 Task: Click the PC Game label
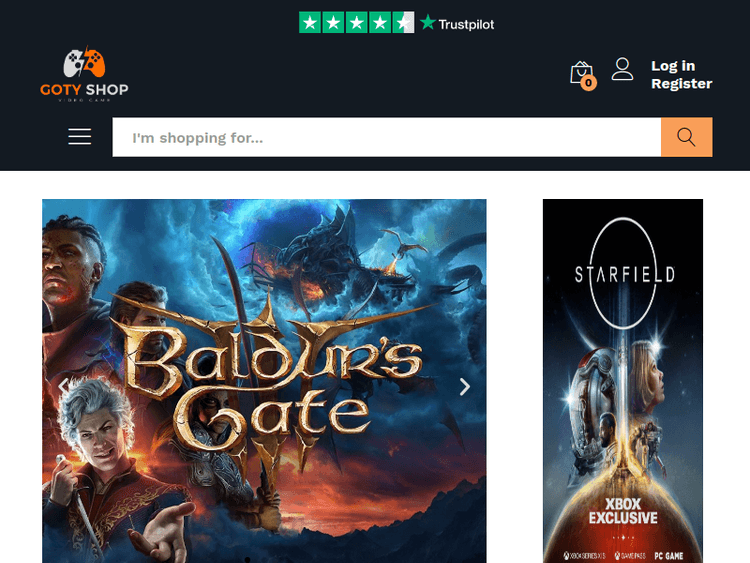[x=669, y=554]
